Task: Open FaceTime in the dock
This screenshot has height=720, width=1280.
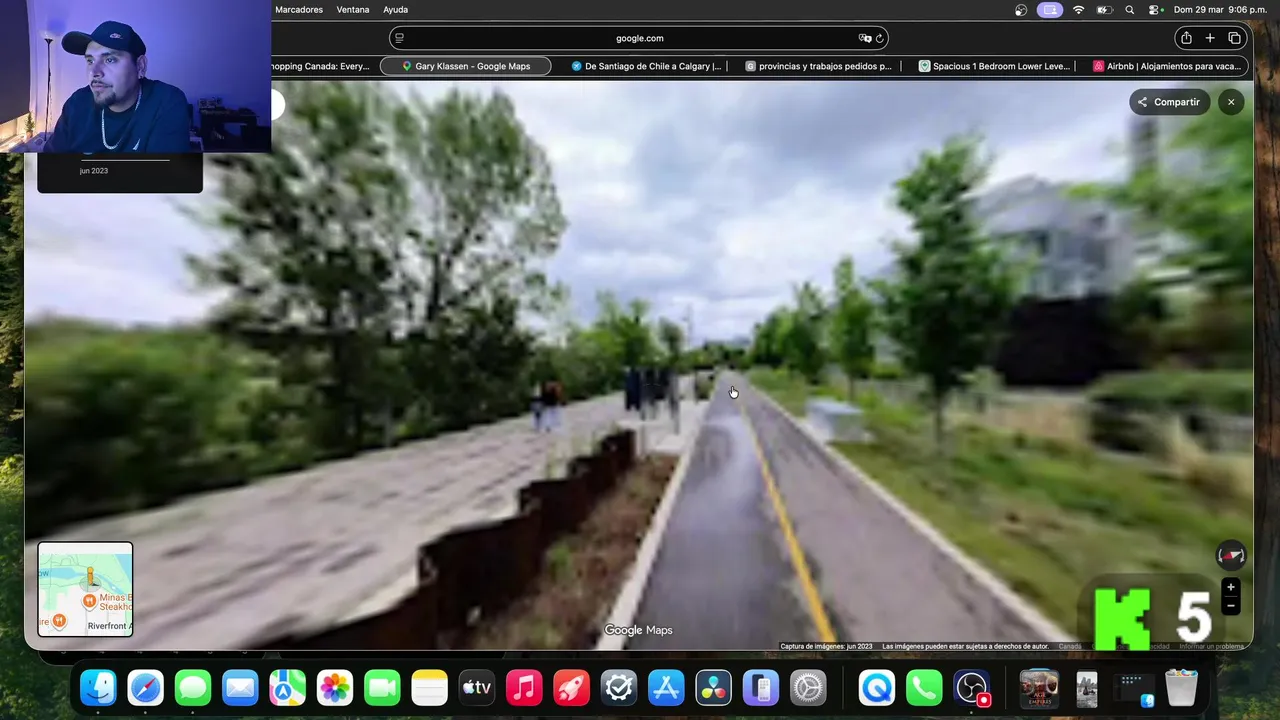Action: [382, 688]
